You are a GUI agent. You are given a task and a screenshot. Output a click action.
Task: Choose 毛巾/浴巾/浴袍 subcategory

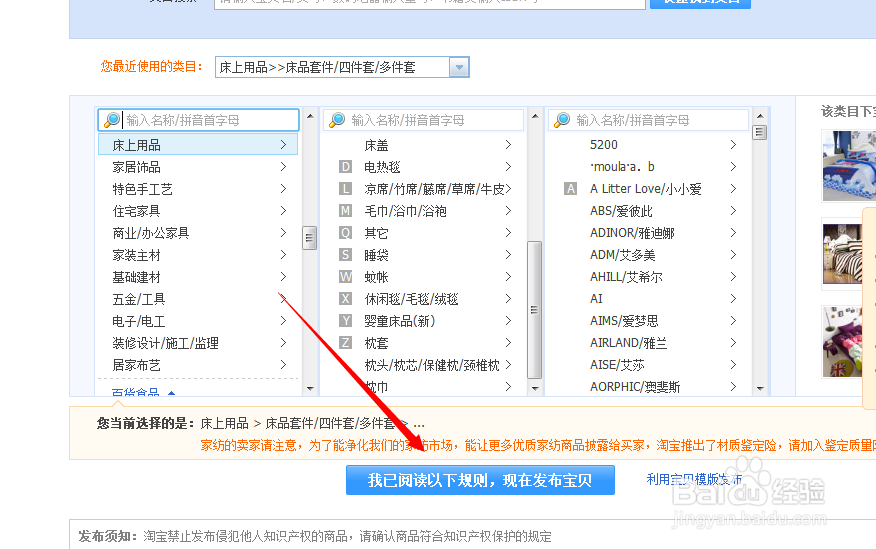[405, 211]
